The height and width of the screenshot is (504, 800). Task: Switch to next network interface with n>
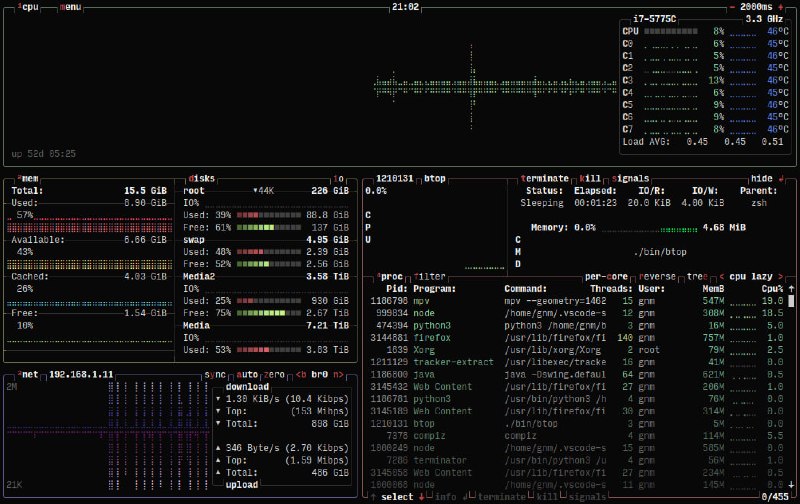(x=338, y=374)
